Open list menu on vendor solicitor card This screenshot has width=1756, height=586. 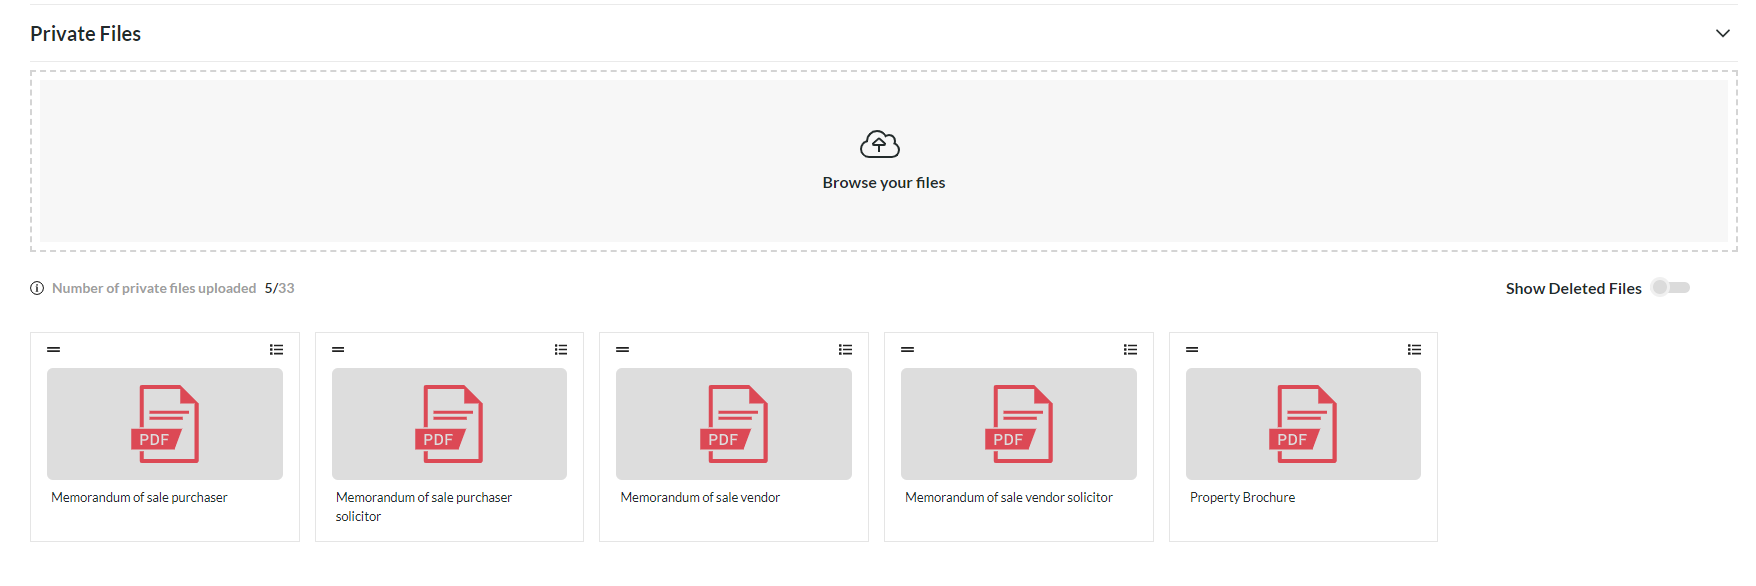point(1131,349)
